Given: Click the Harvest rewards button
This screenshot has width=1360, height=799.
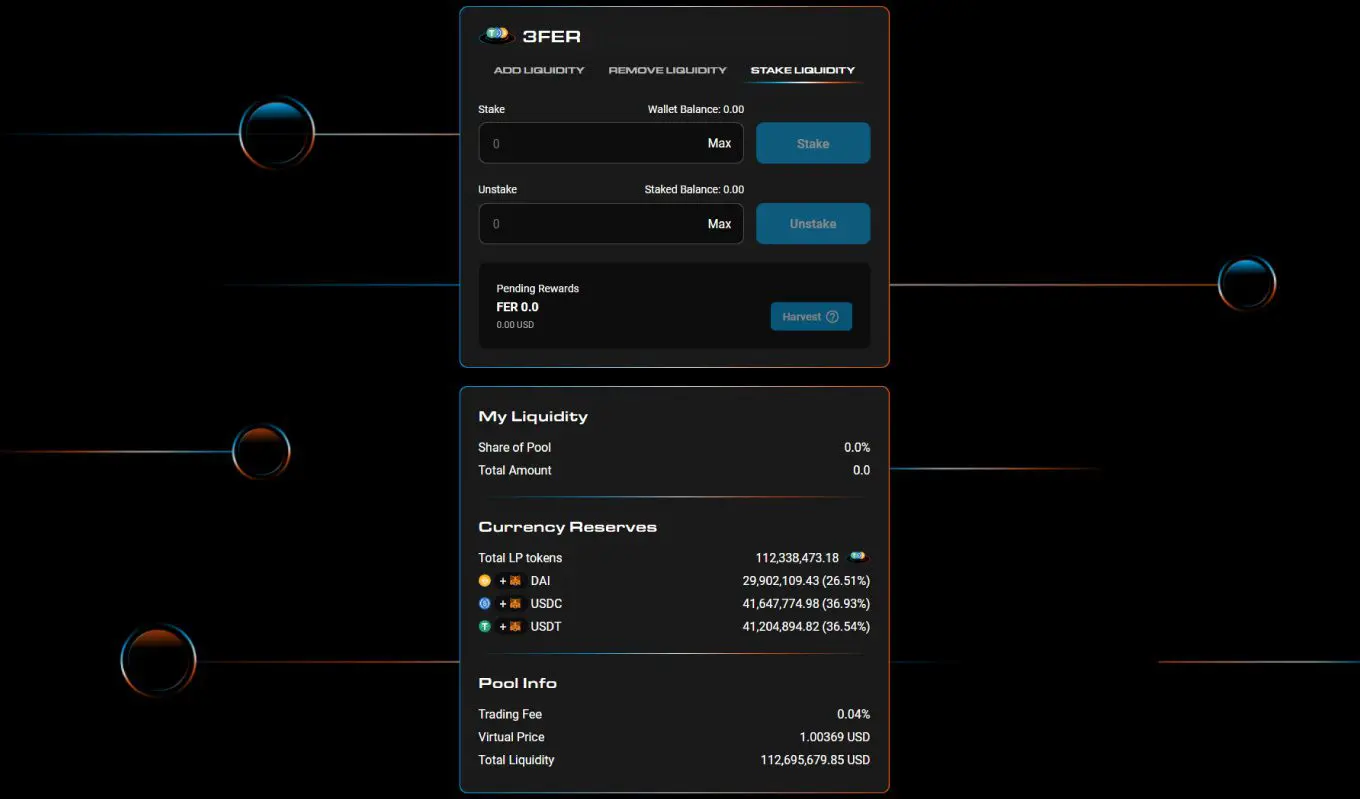Looking at the screenshot, I should point(811,317).
